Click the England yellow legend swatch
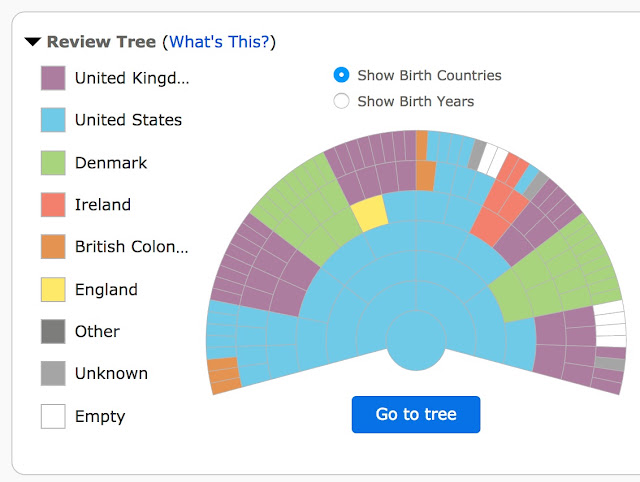 53,289
